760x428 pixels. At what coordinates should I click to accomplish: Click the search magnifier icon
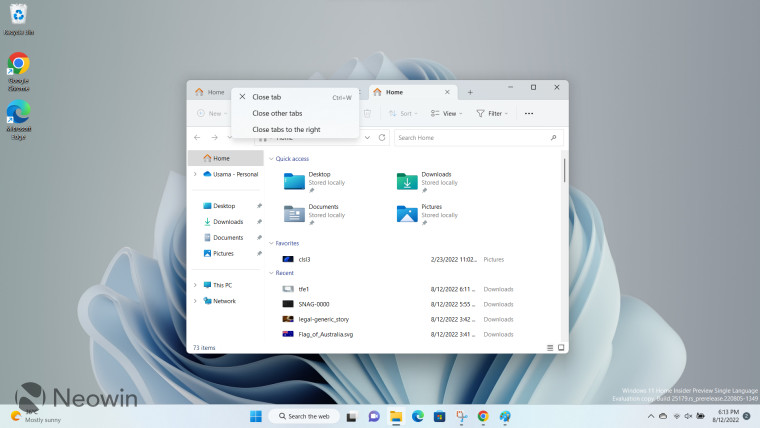tap(553, 138)
